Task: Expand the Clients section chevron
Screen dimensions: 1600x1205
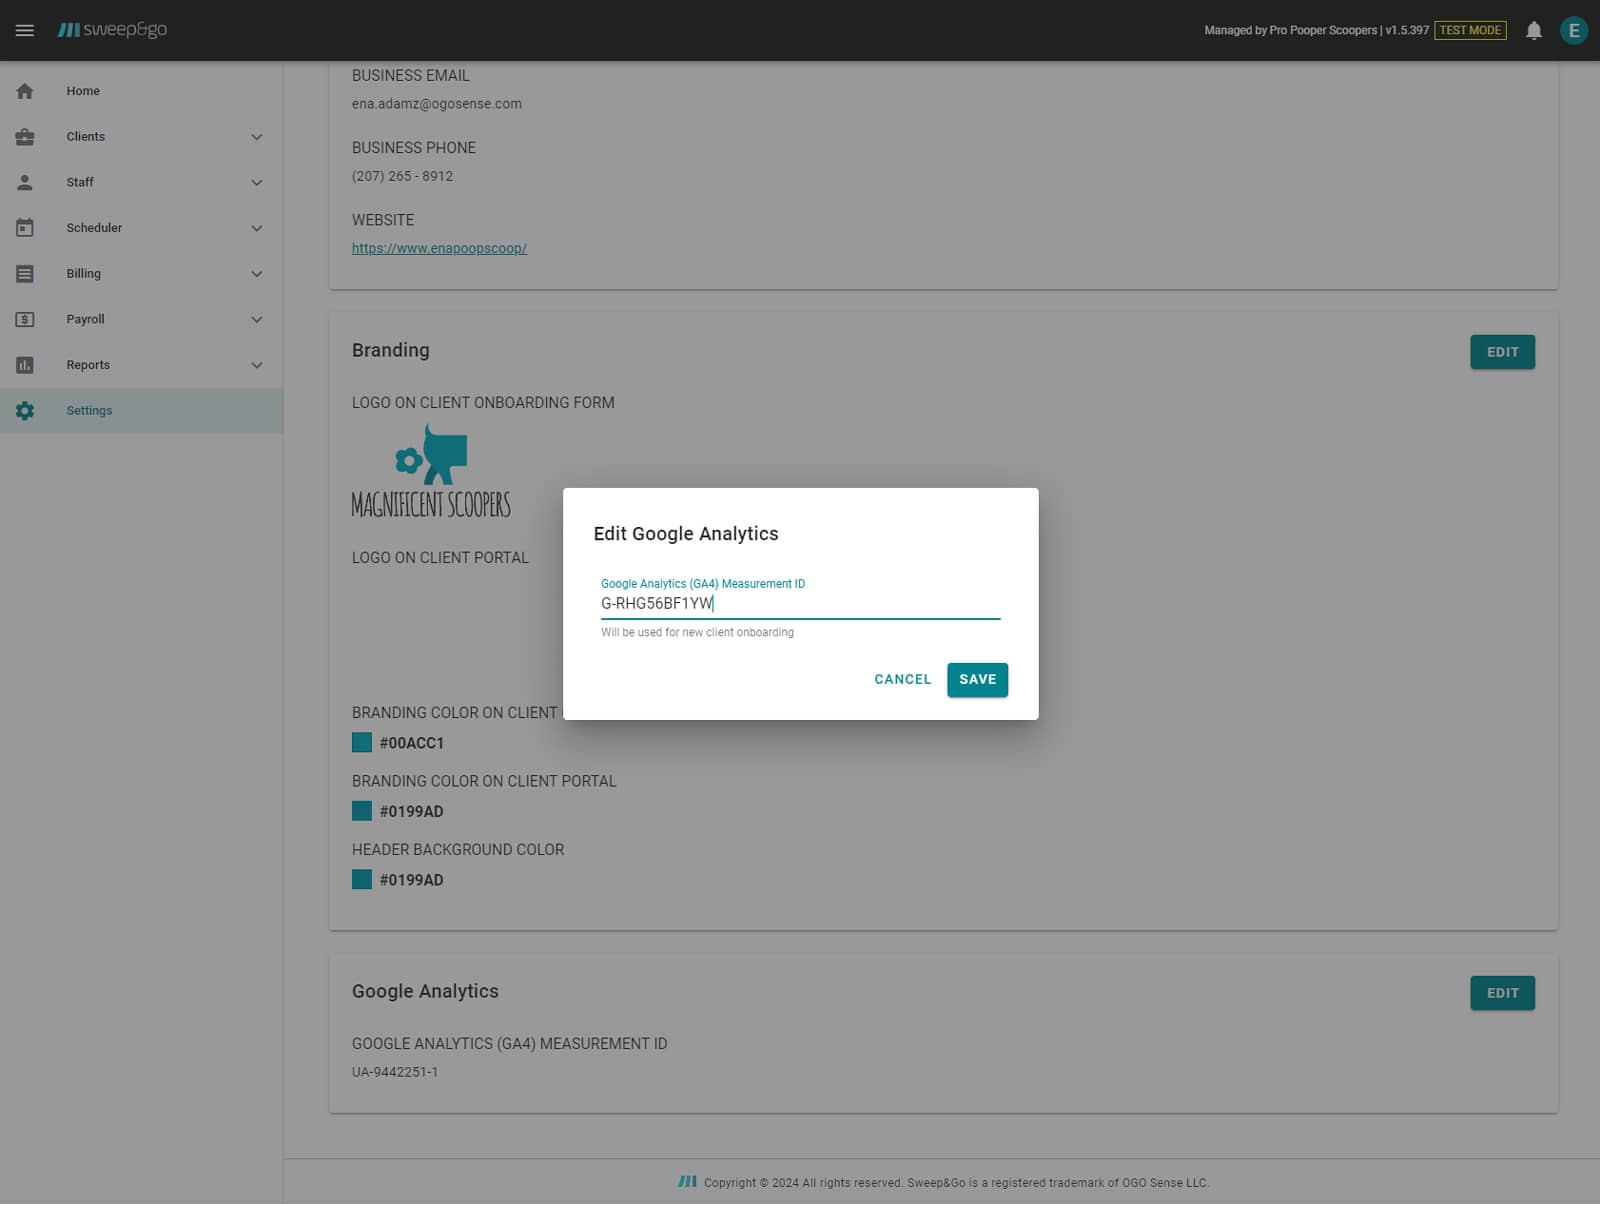Action: [x=257, y=136]
